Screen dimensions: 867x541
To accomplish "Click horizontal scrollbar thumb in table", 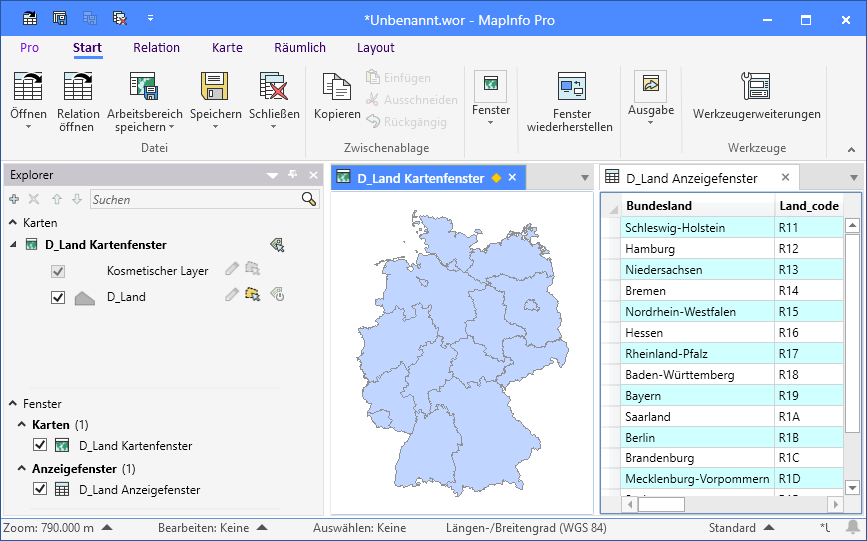I will point(661,504).
